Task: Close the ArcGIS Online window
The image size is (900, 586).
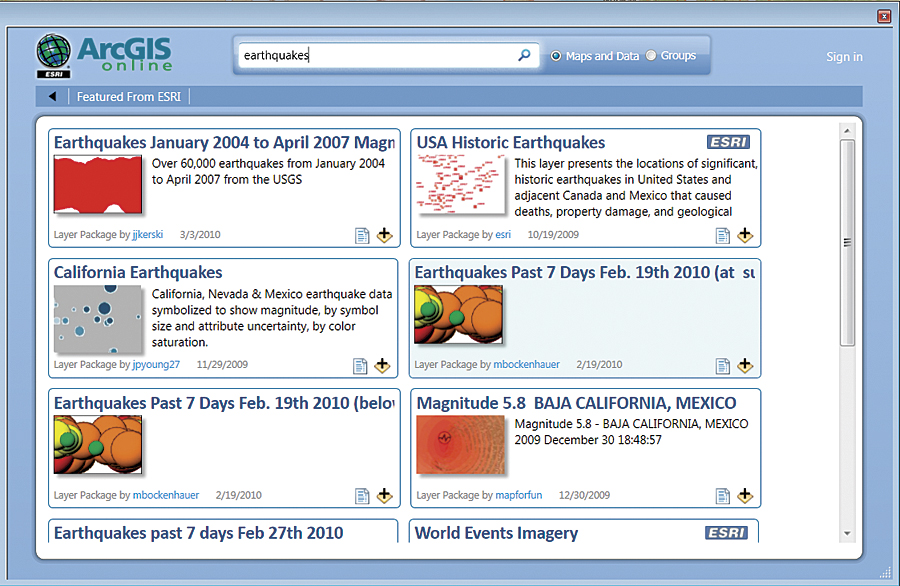Action: pyautogui.click(x=884, y=17)
